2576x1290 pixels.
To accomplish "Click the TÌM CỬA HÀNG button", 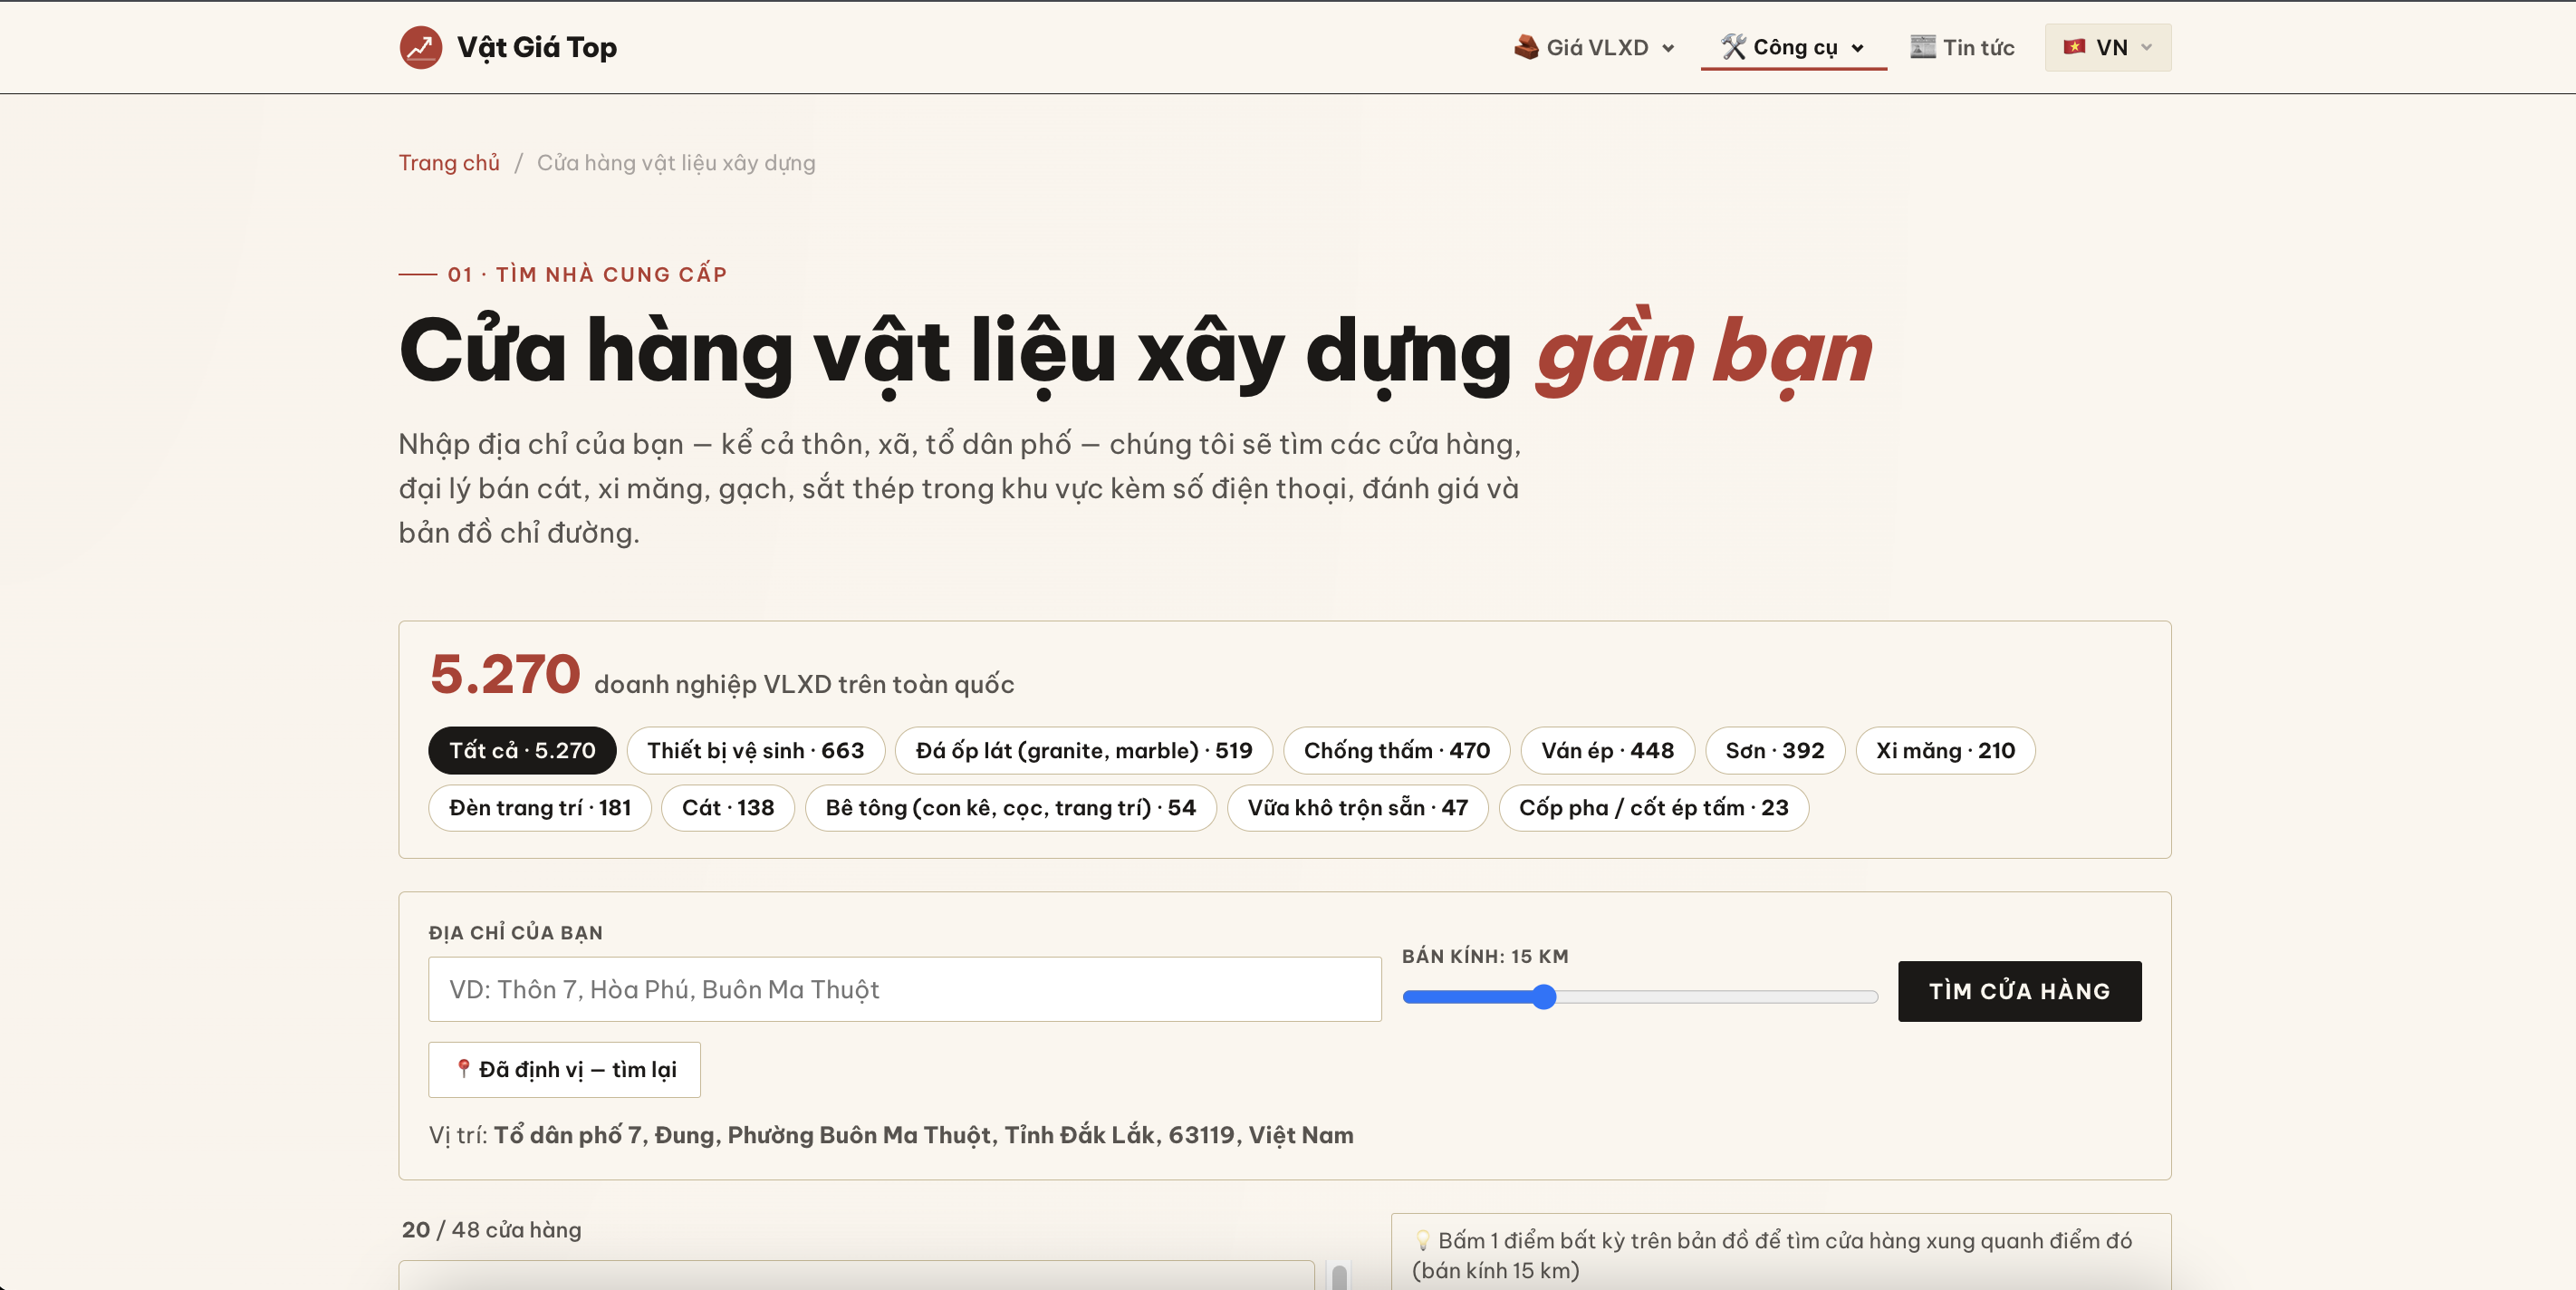I will (x=2019, y=991).
